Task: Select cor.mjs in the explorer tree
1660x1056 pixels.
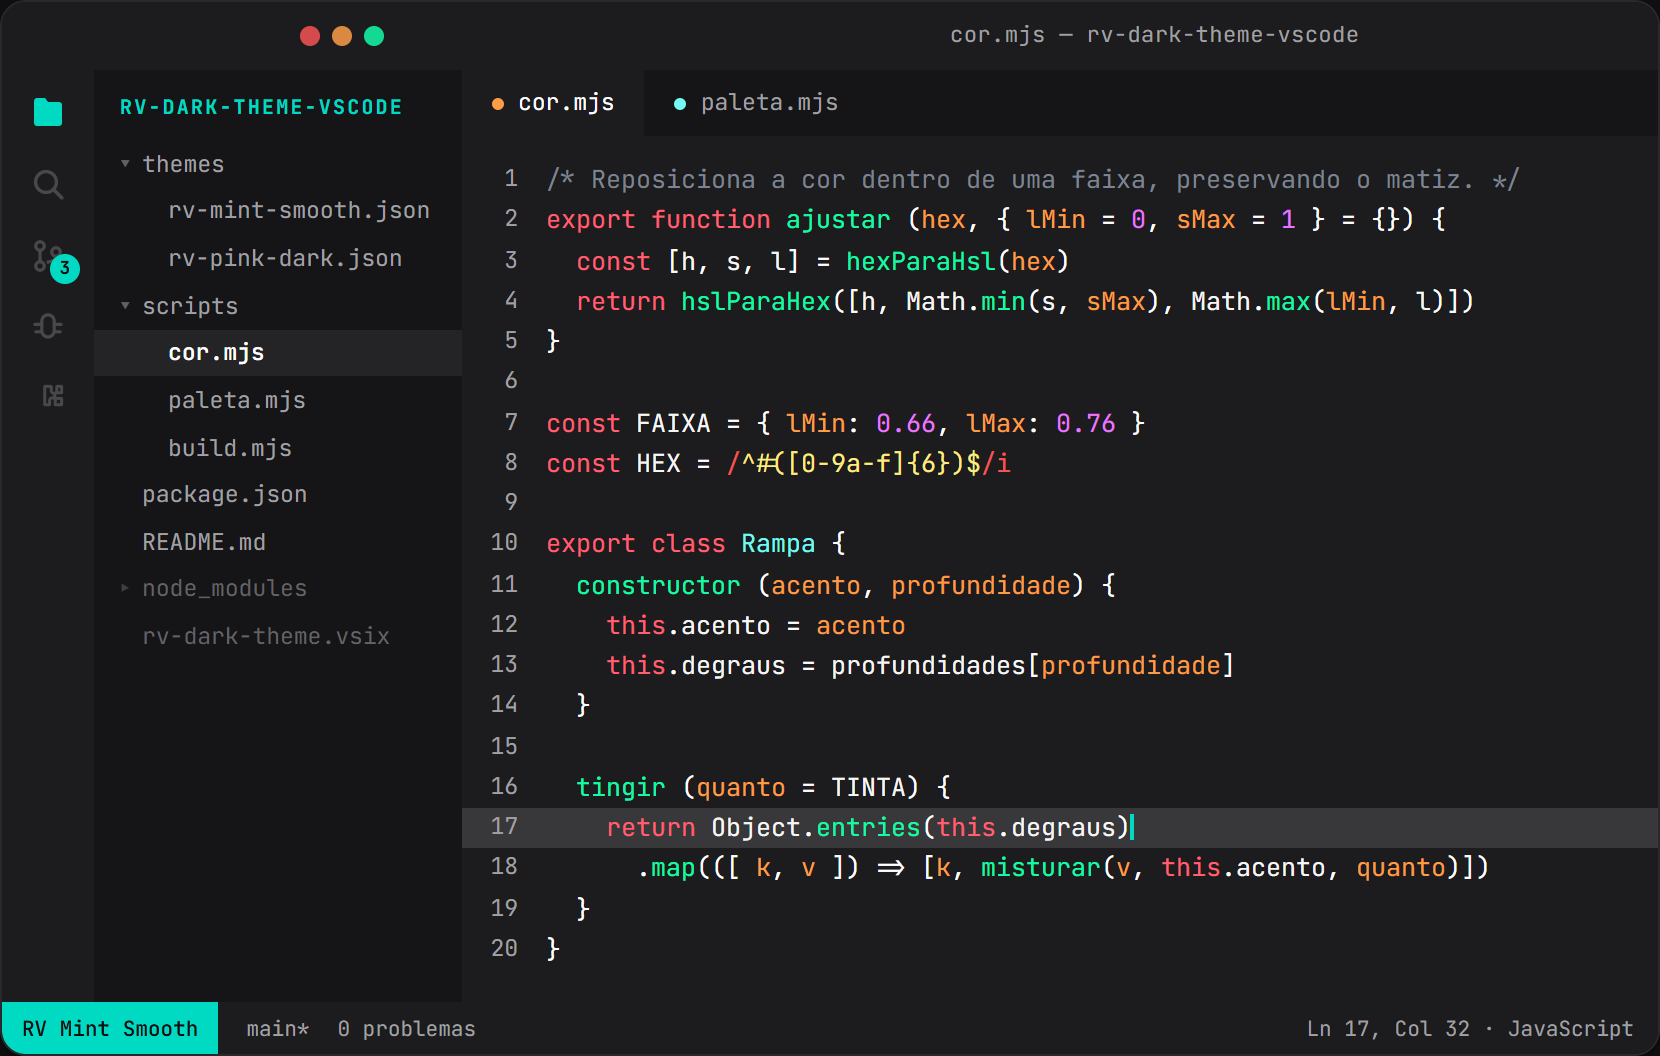Action: pyautogui.click(x=278, y=353)
